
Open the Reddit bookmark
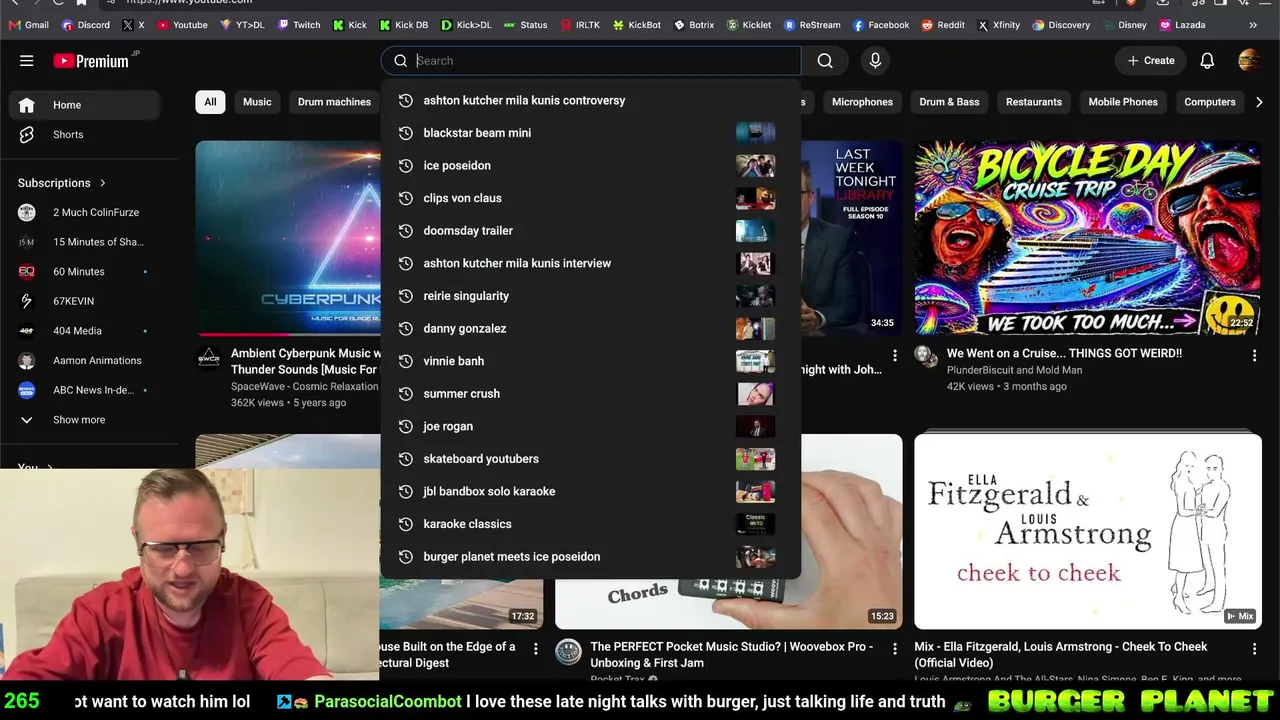coord(943,25)
